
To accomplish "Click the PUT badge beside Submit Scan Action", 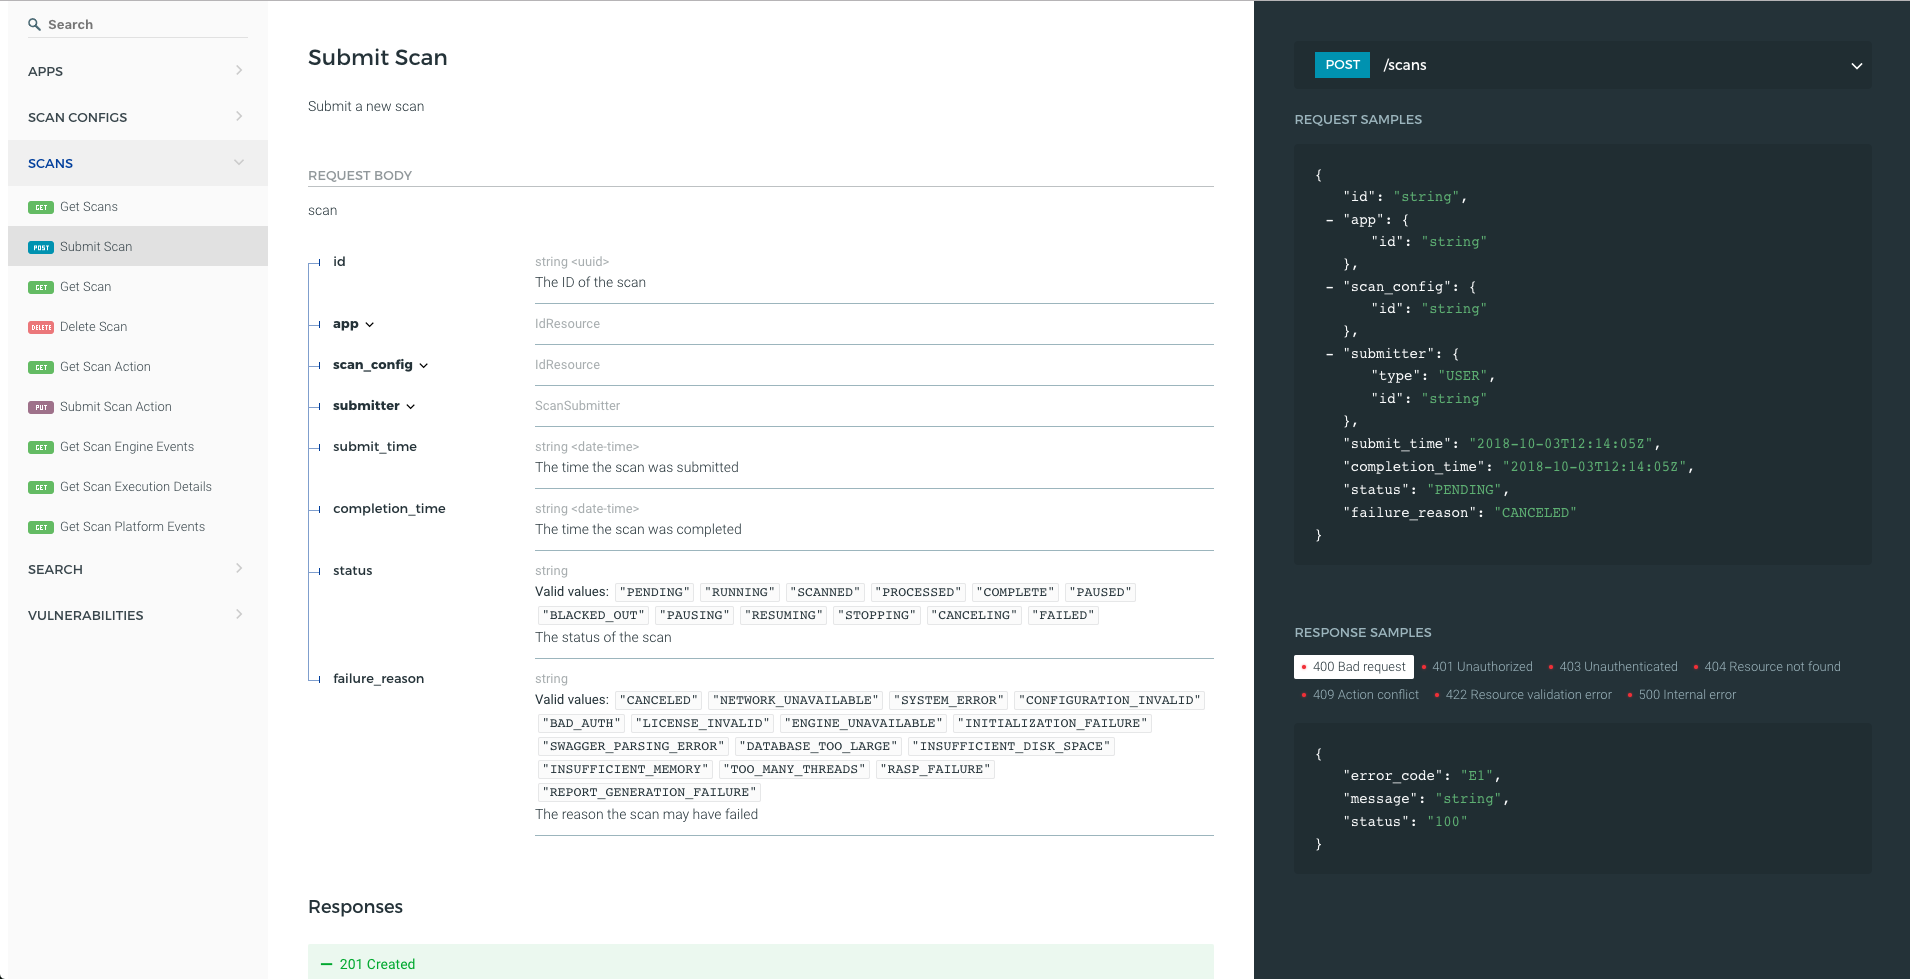I will click(x=41, y=407).
